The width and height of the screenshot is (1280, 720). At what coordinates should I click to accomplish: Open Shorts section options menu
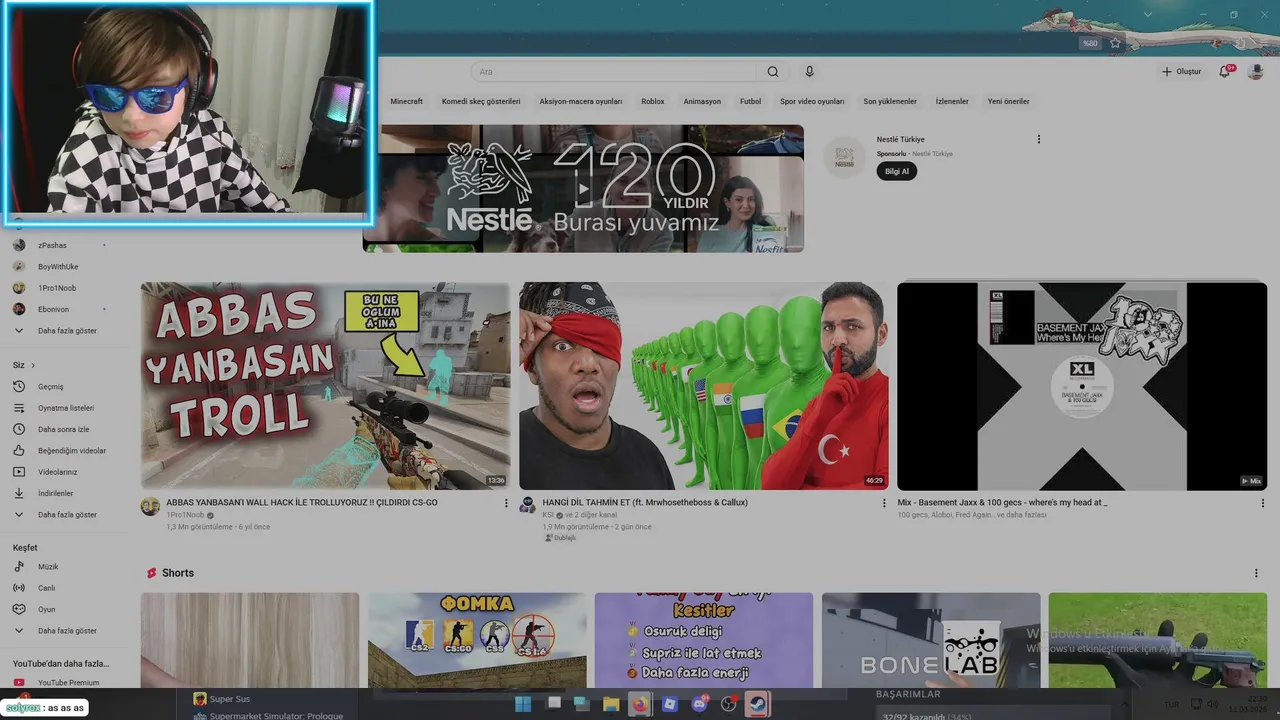tap(1256, 573)
